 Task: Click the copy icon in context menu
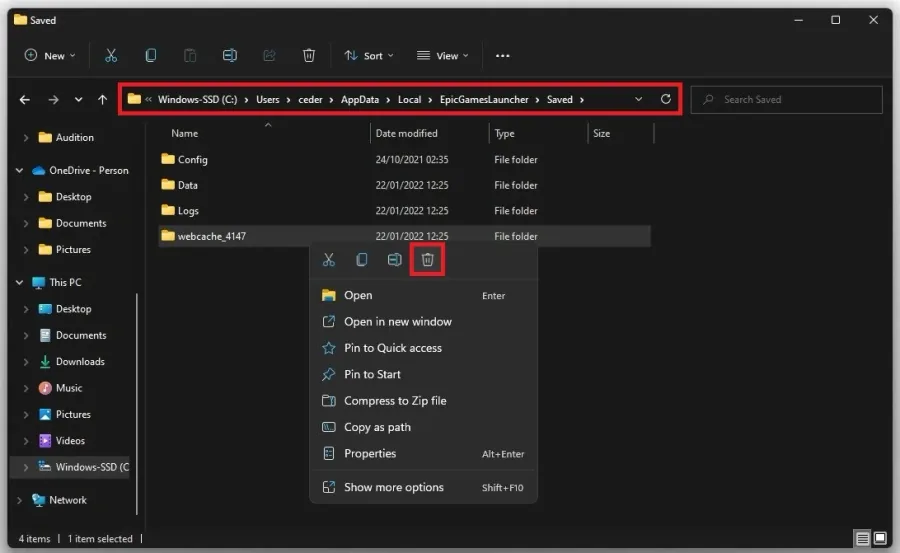362,260
